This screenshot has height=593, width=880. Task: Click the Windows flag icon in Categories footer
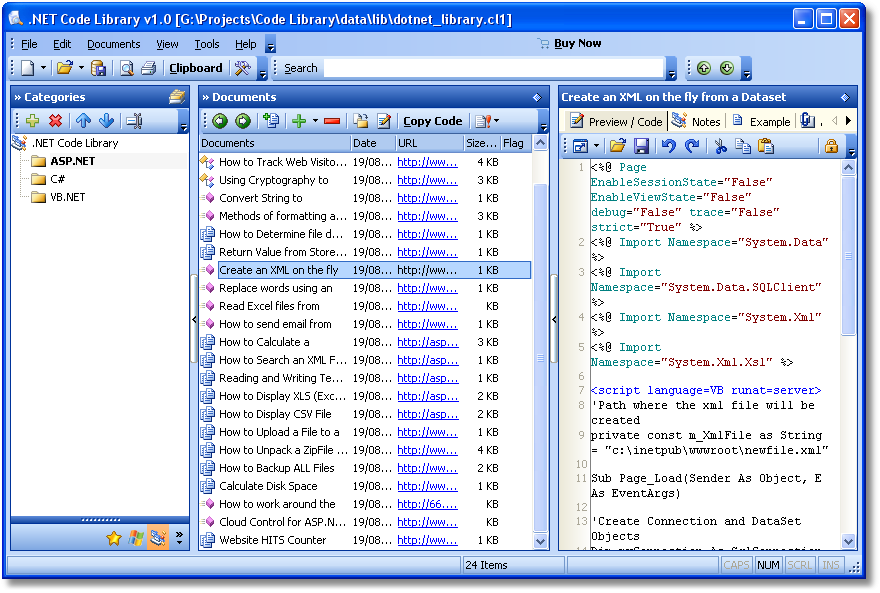pos(135,539)
